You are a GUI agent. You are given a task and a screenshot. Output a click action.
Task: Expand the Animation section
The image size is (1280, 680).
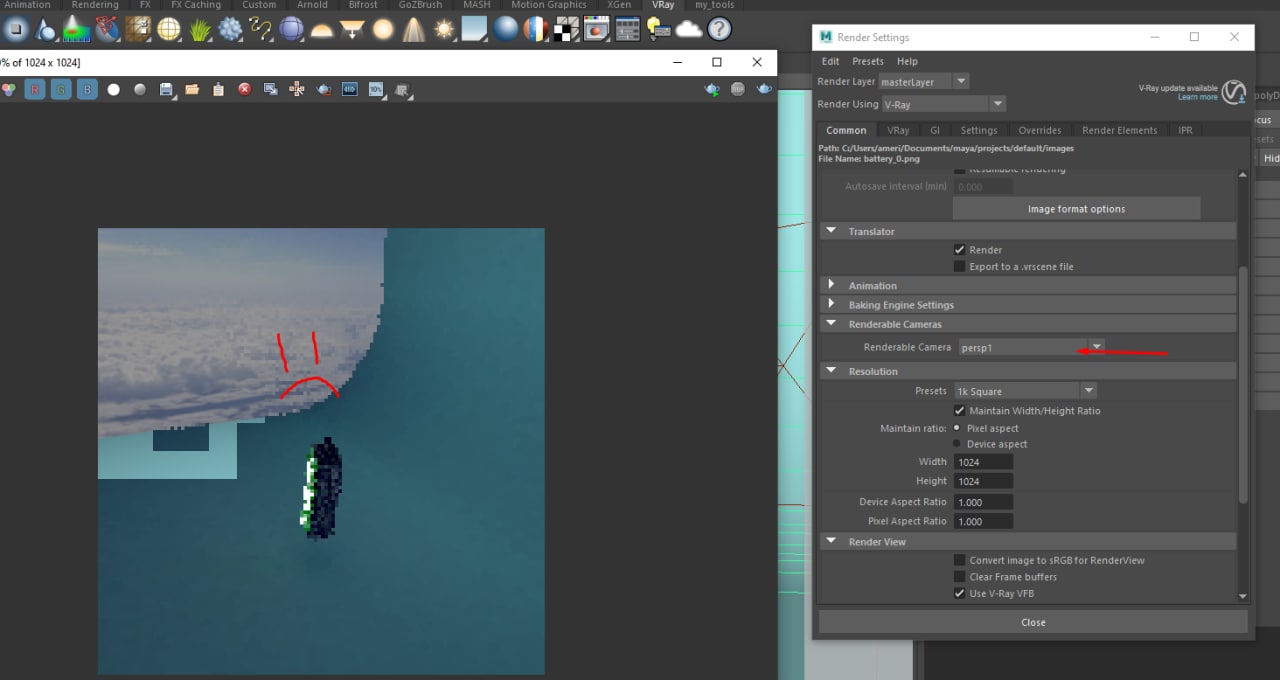(x=831, y=285)
